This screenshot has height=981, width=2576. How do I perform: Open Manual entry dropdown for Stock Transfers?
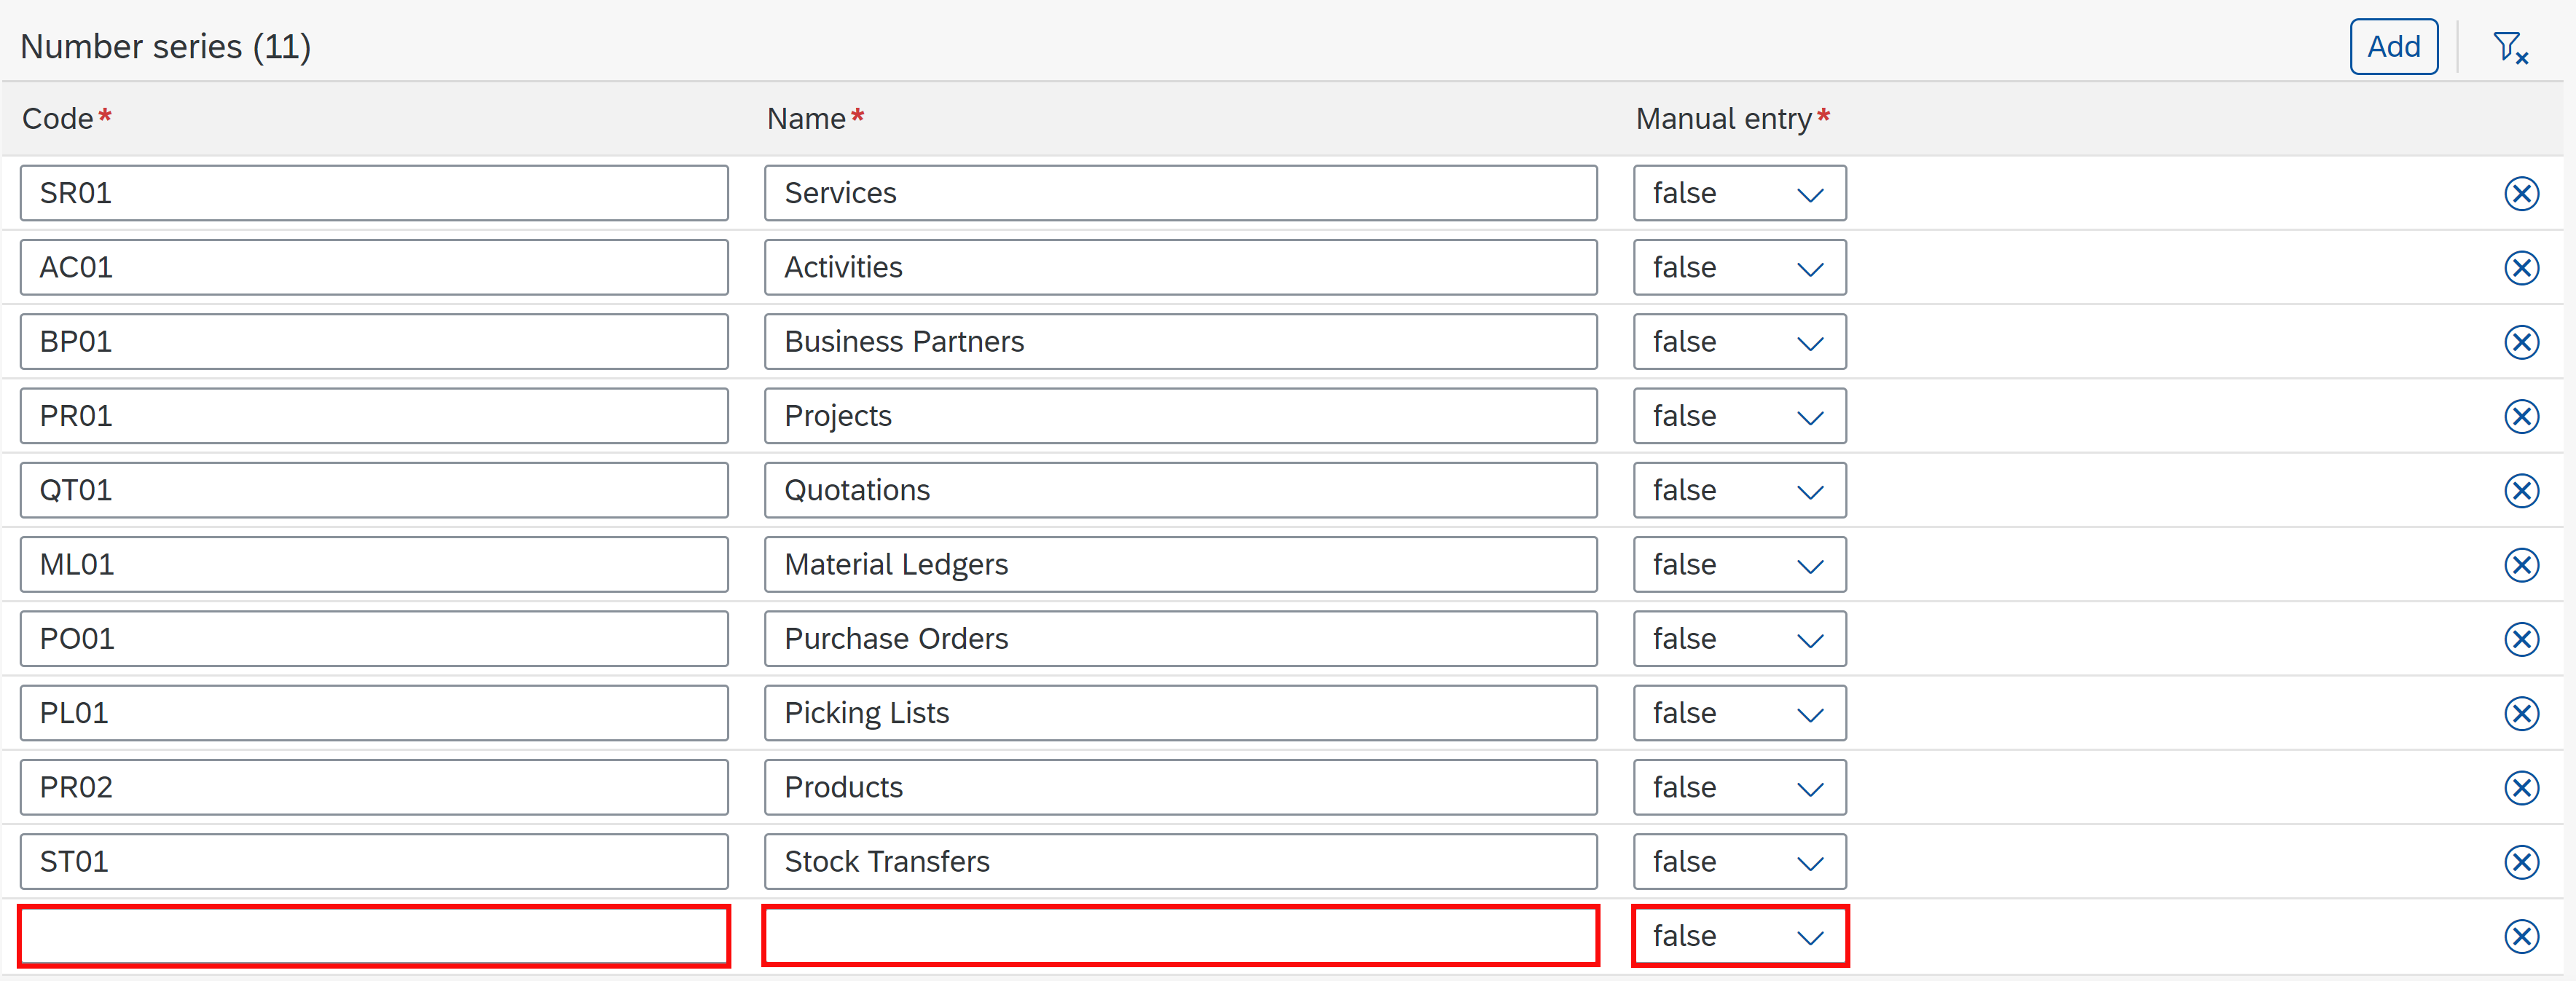pos(1739,862)
